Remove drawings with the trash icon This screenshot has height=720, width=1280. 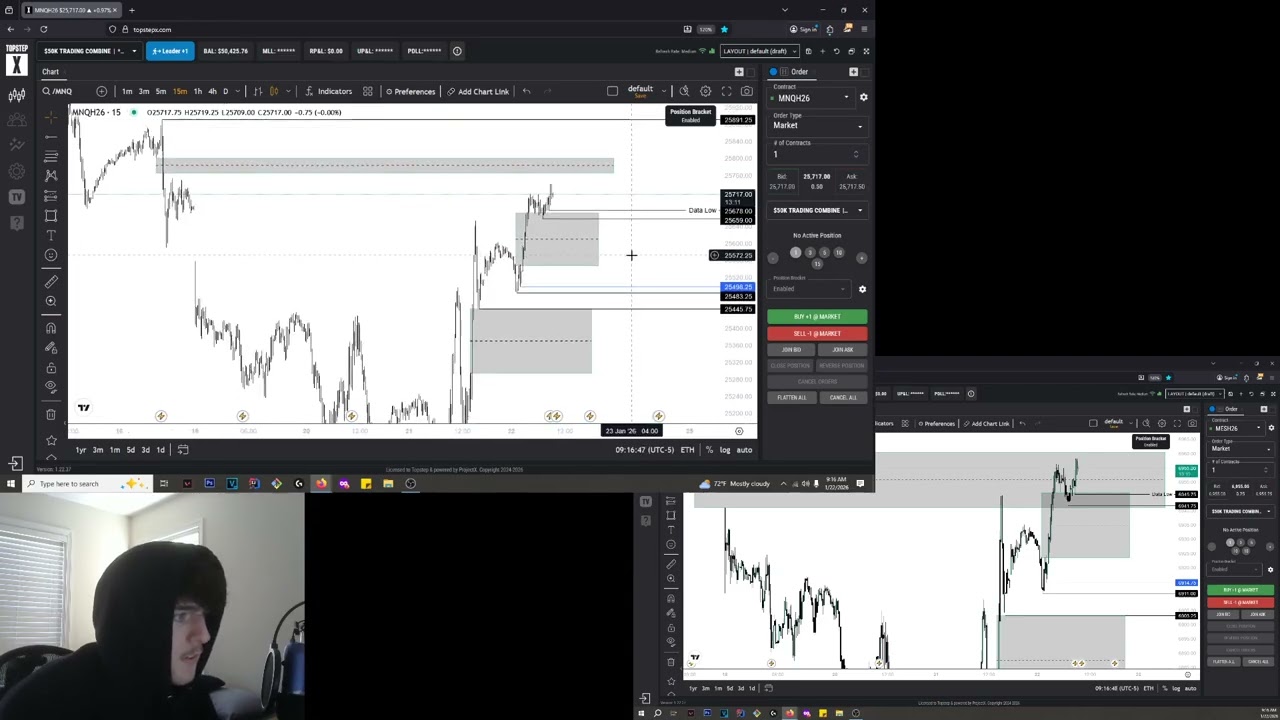click(x=51, y=414)
